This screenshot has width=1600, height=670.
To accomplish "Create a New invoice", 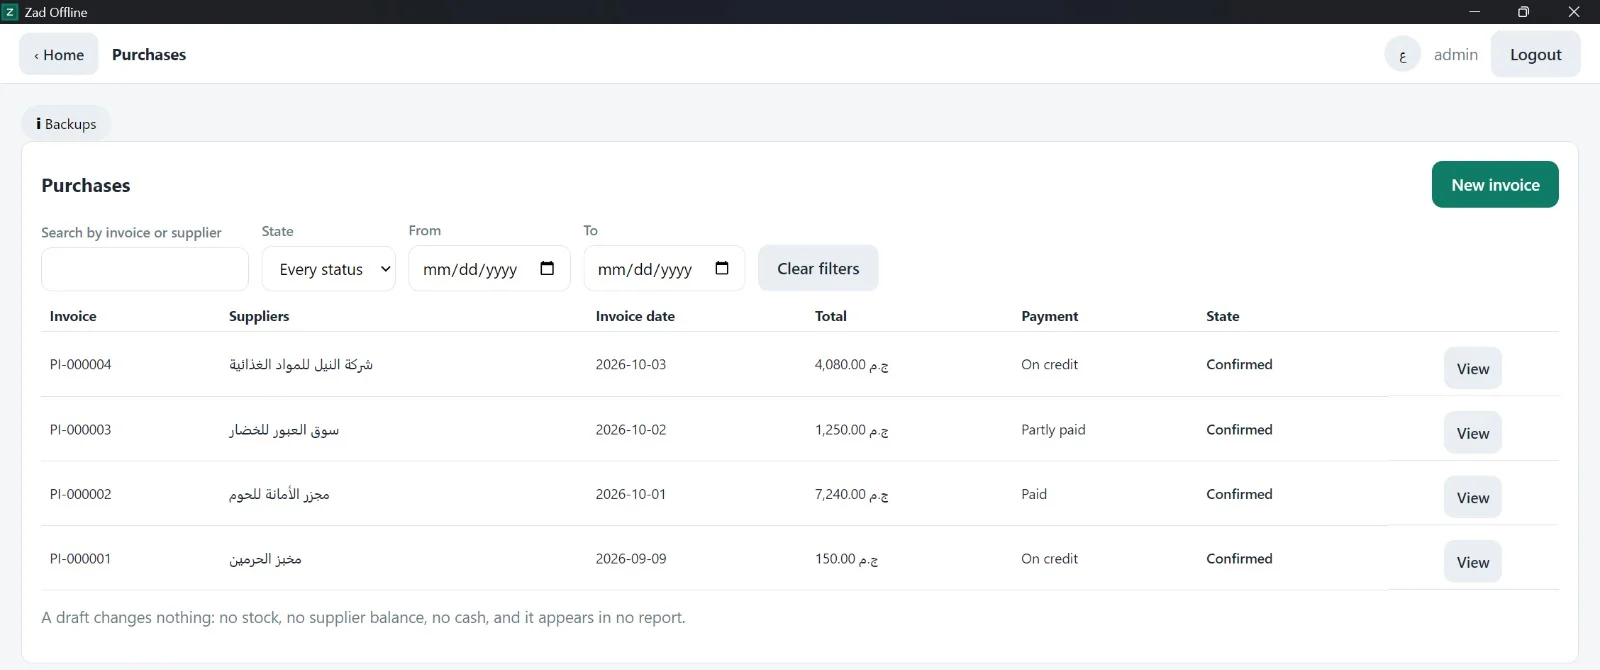I will (1495, 185).
